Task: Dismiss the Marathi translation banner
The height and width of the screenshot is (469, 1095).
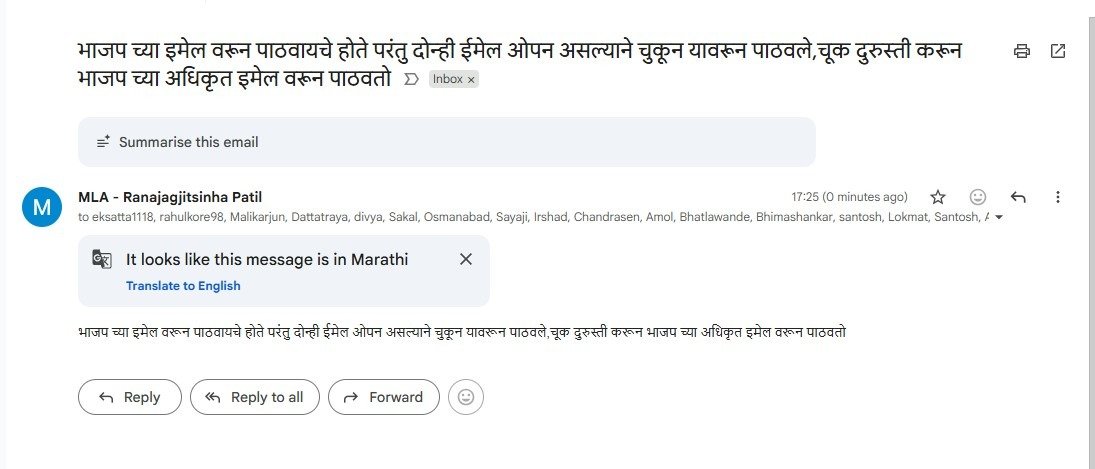Action: point(465,259)
